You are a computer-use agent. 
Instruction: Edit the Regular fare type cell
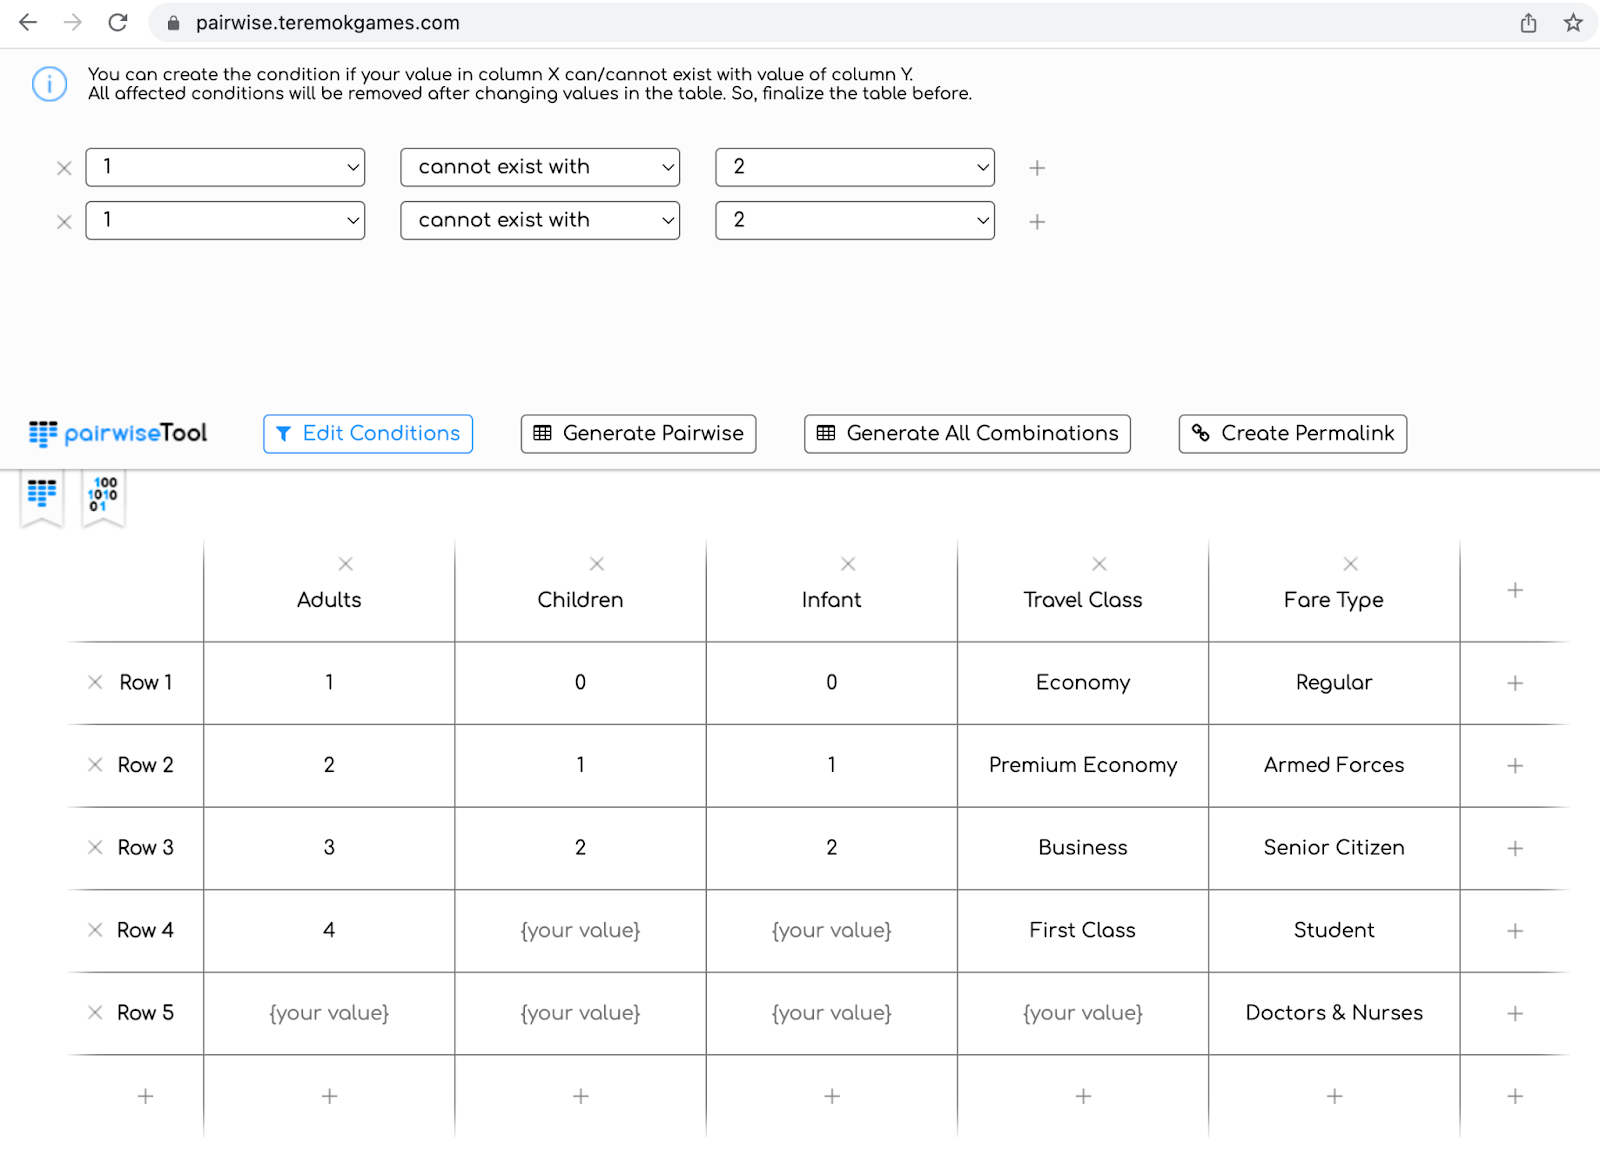coord(1334,683)
